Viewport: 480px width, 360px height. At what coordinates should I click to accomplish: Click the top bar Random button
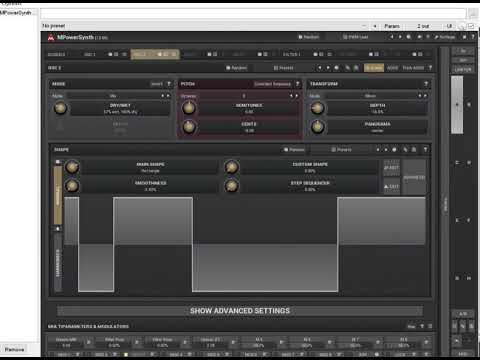pyautogui.click(x=309, y=37)
